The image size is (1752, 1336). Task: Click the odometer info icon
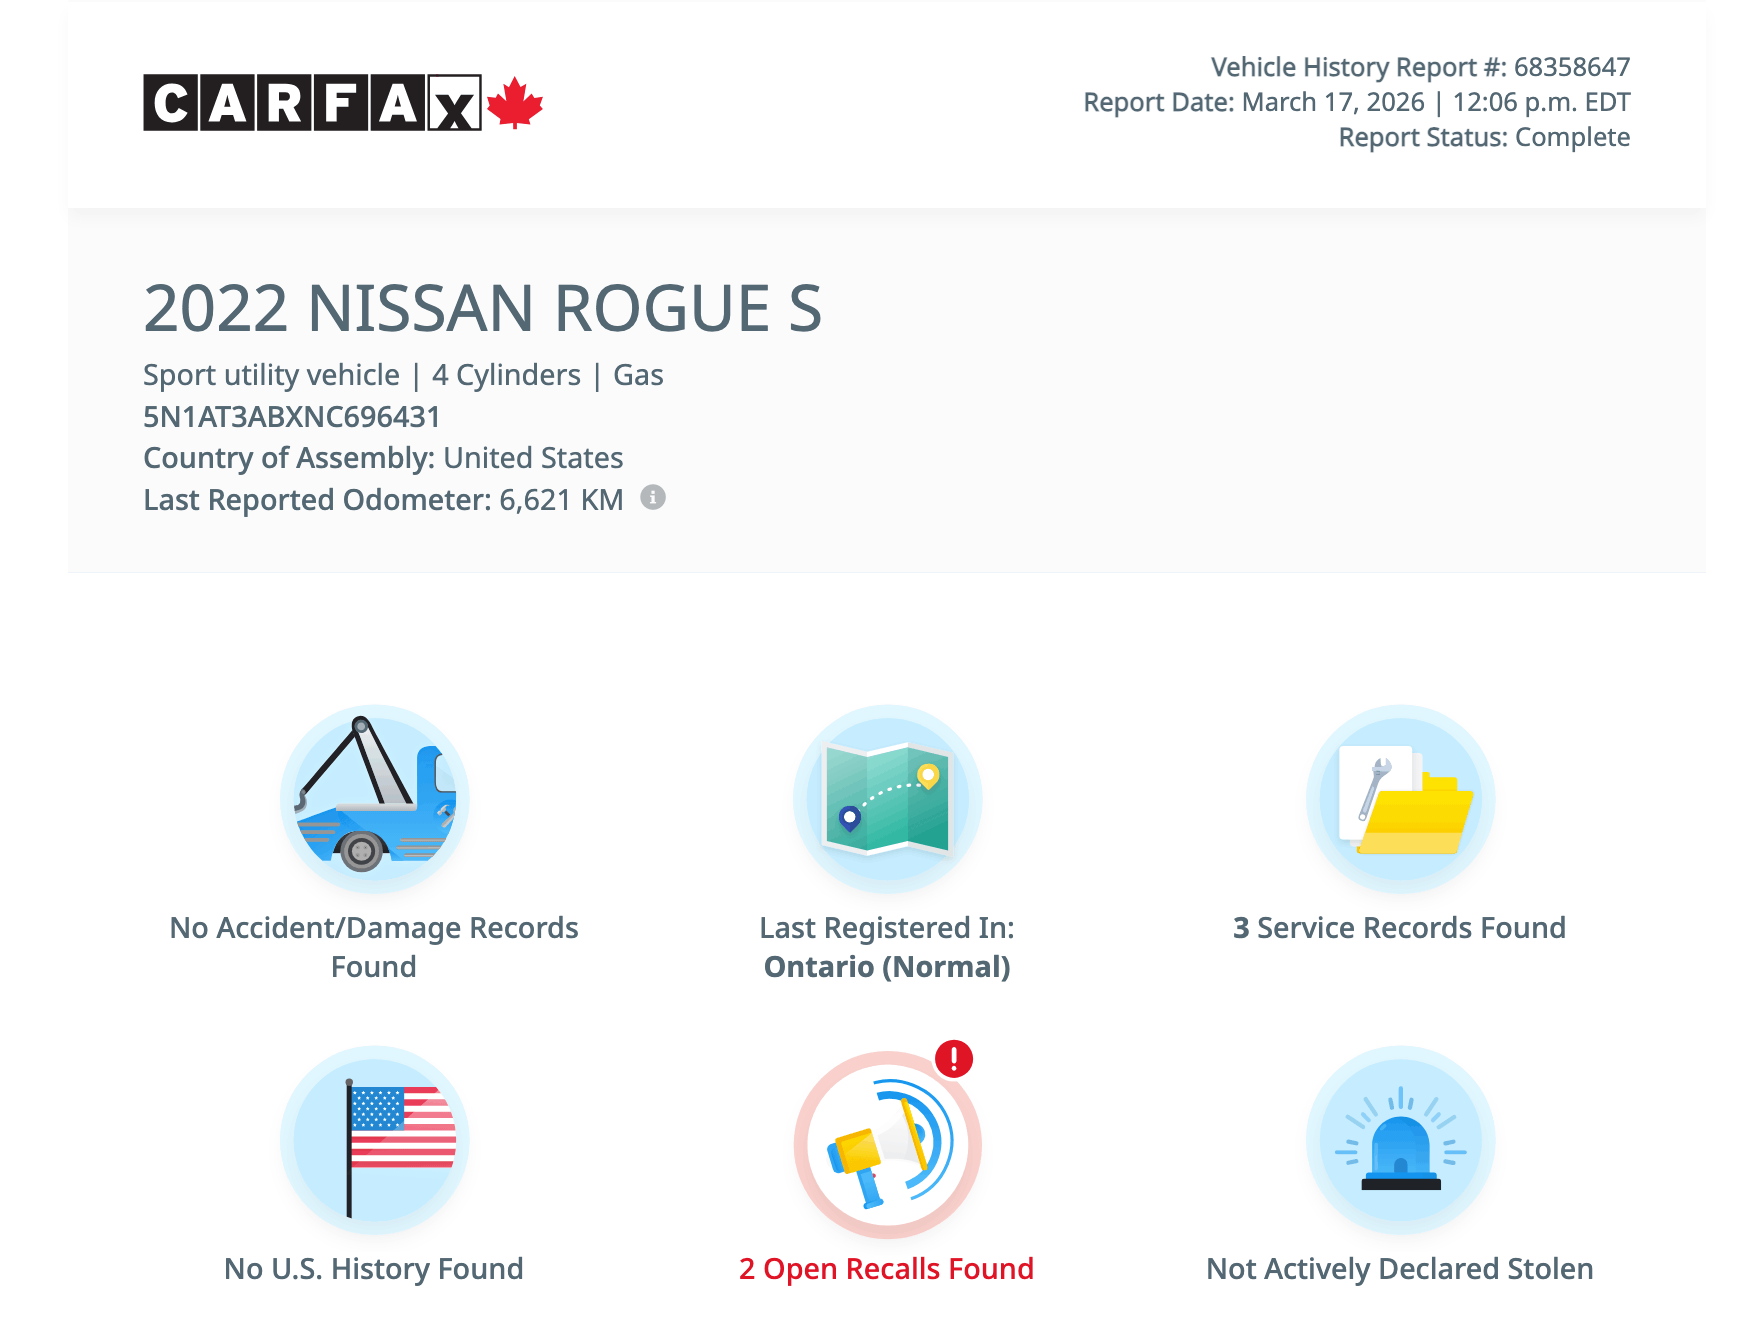point(653,497)
